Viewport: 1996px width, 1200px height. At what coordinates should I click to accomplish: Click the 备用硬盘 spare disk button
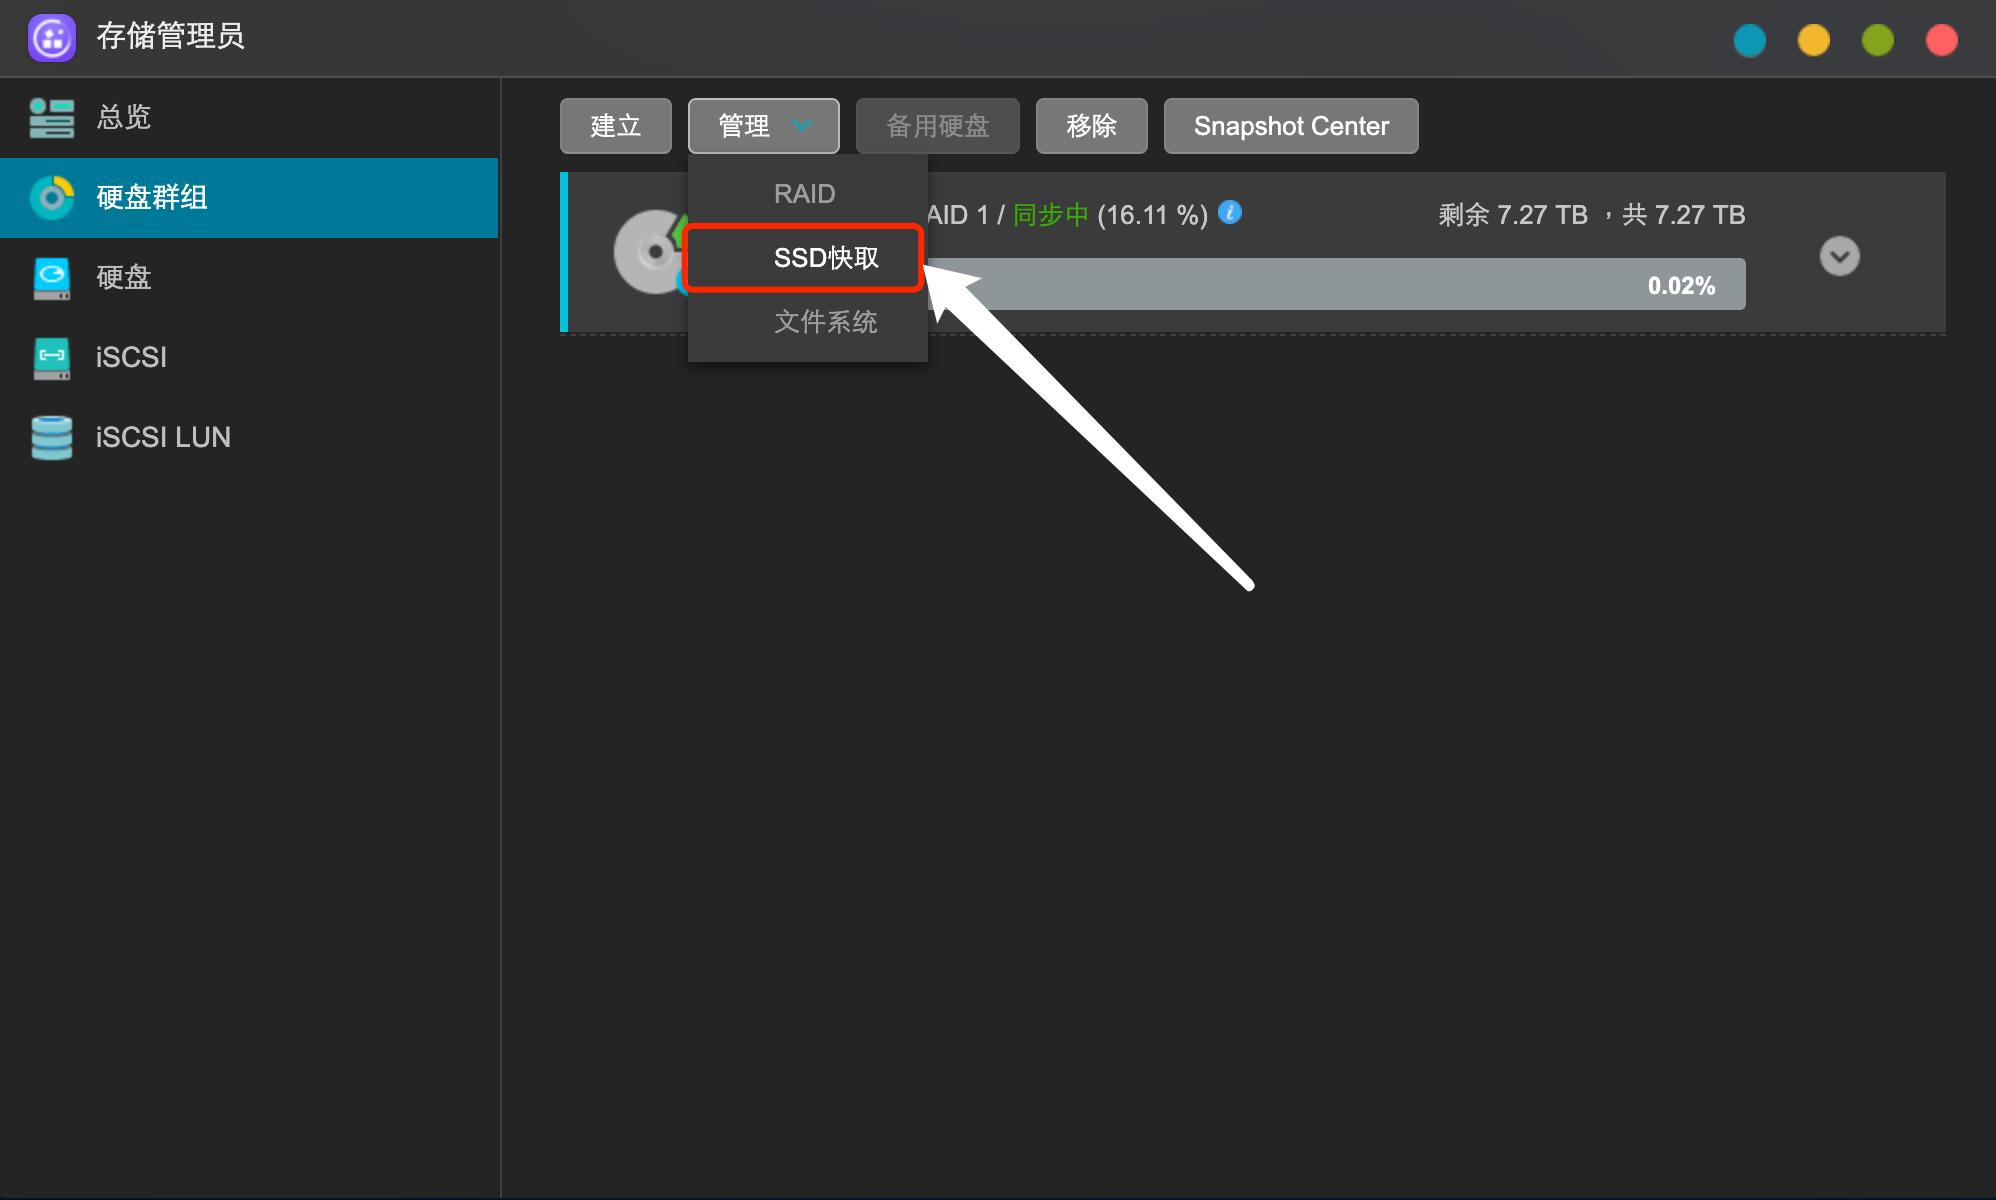[x=937, y=126]
